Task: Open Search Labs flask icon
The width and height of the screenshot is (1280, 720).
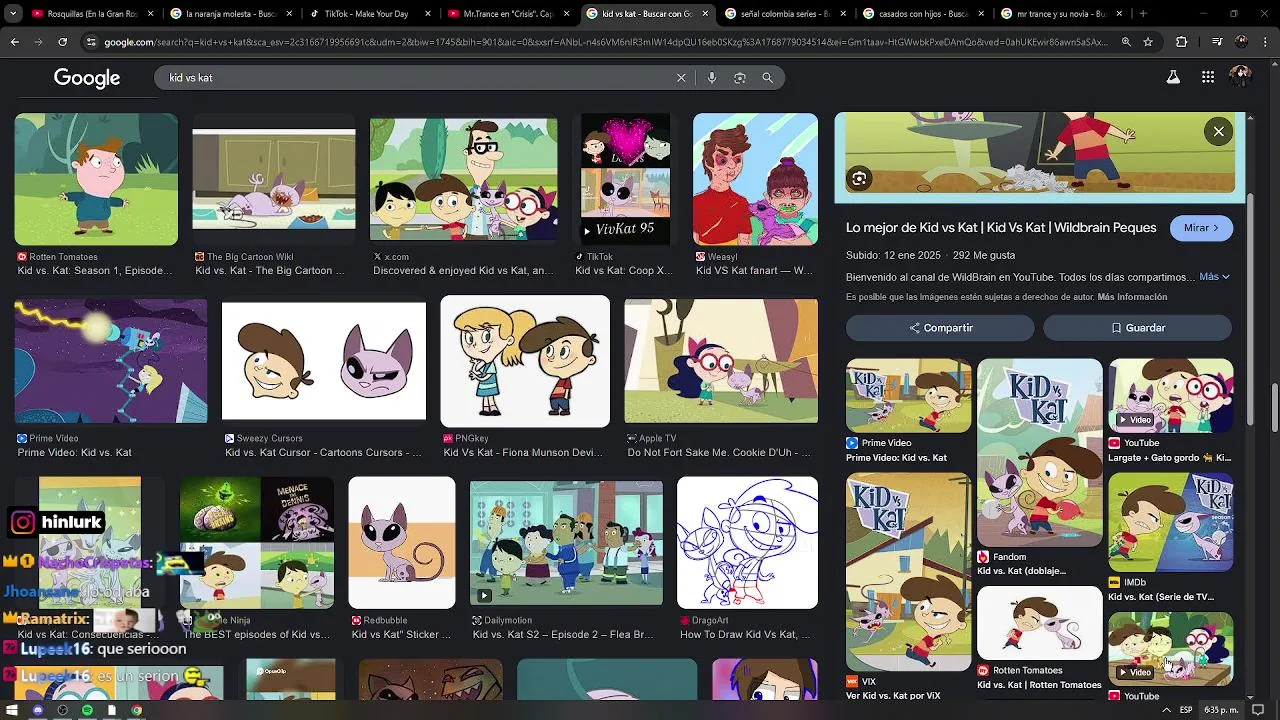Action: point(1173,77)
